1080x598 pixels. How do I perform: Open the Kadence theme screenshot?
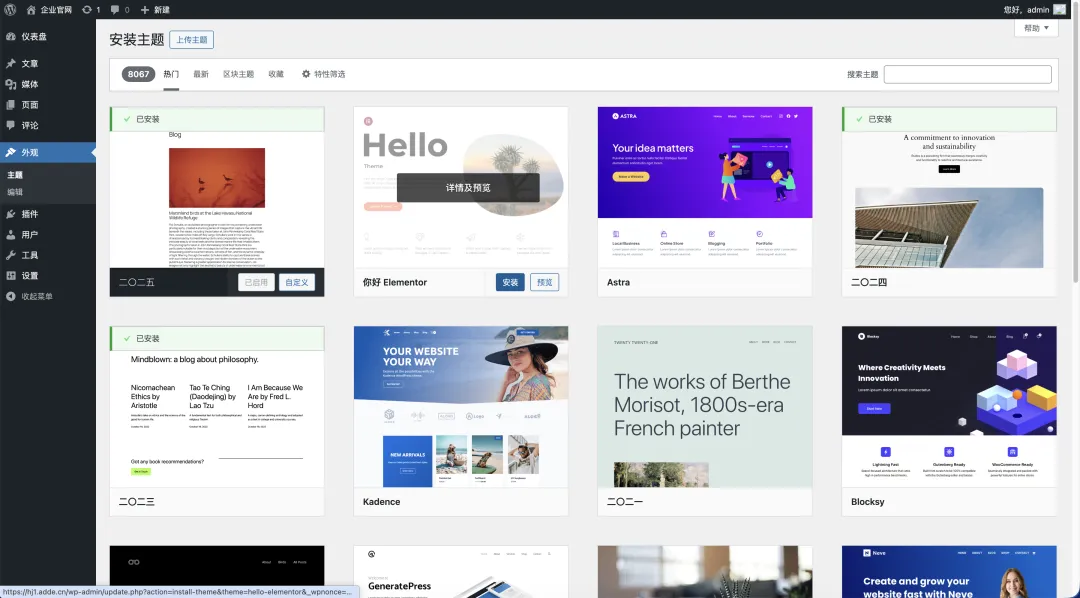pyautogui.click(x=461, y=407)
